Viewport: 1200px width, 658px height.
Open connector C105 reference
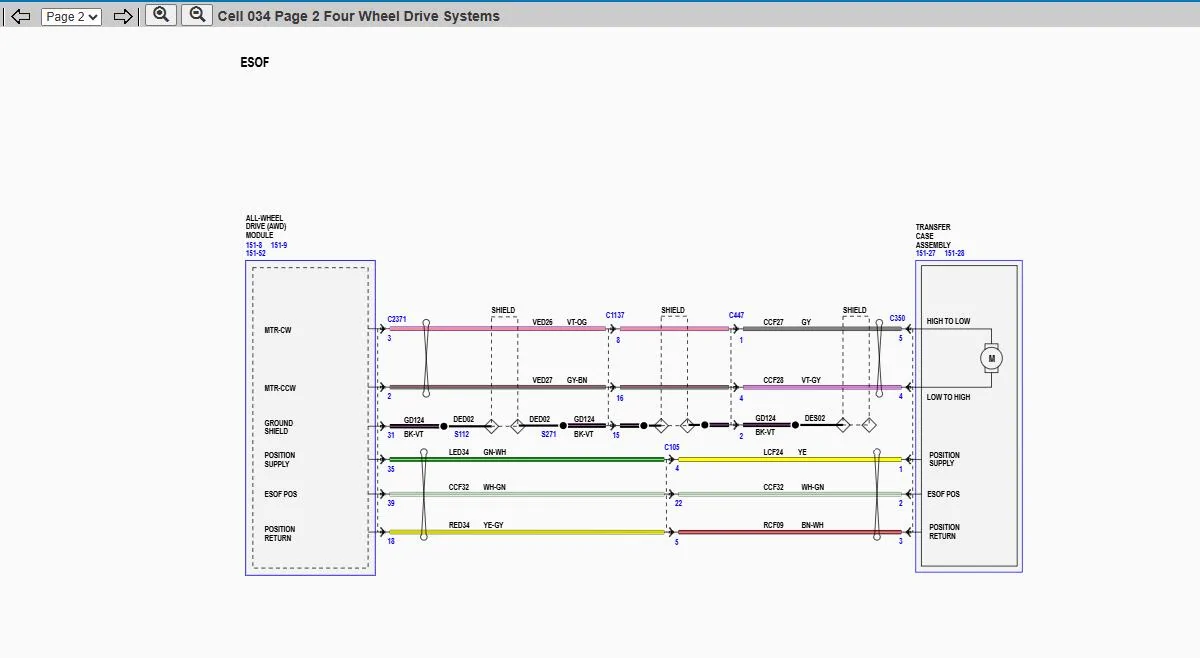[x=672, y=448]
